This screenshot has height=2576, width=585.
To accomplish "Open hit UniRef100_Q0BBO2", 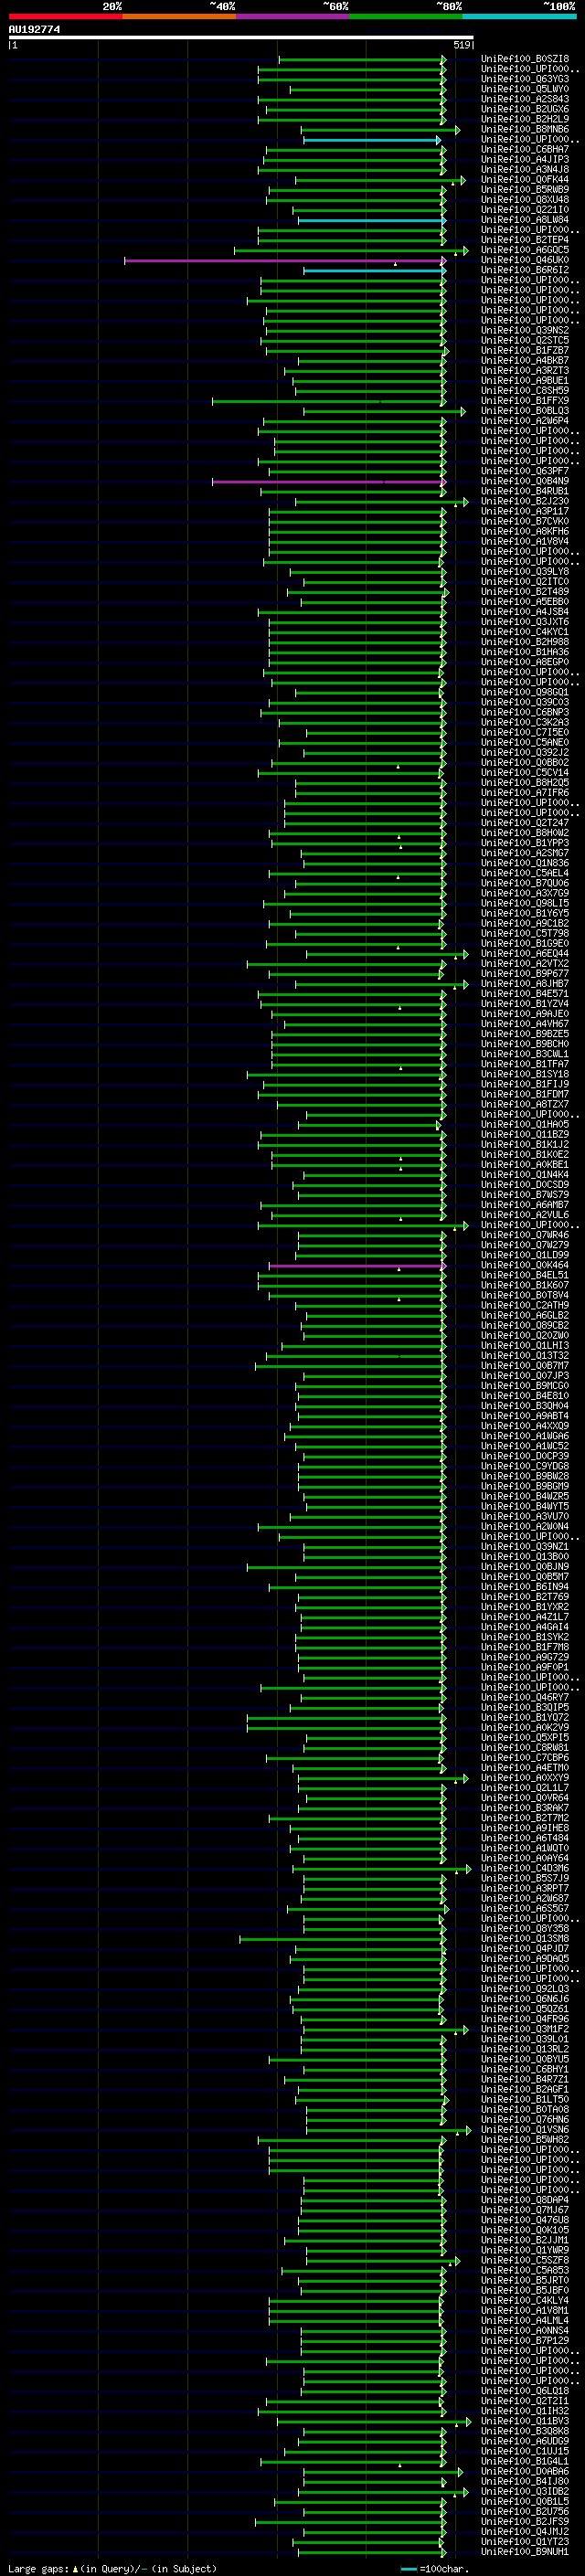I will 525,762.
